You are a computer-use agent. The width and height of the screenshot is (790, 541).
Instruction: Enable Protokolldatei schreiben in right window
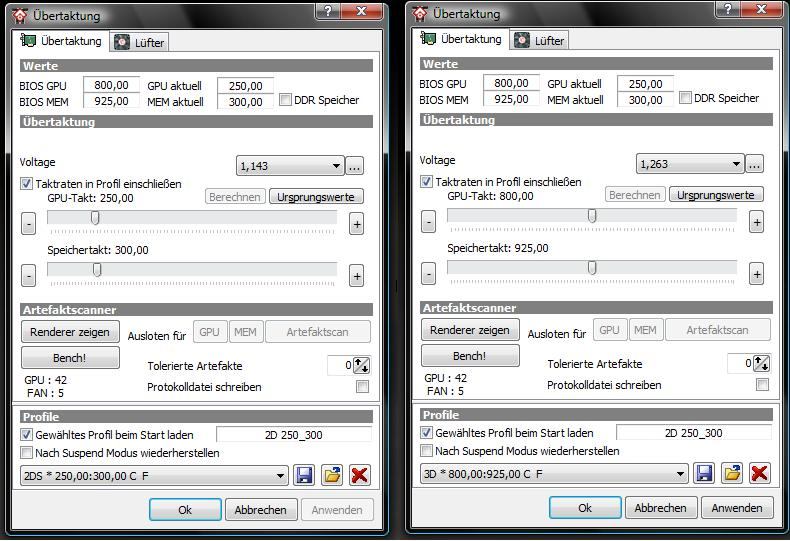coord(762,384)
